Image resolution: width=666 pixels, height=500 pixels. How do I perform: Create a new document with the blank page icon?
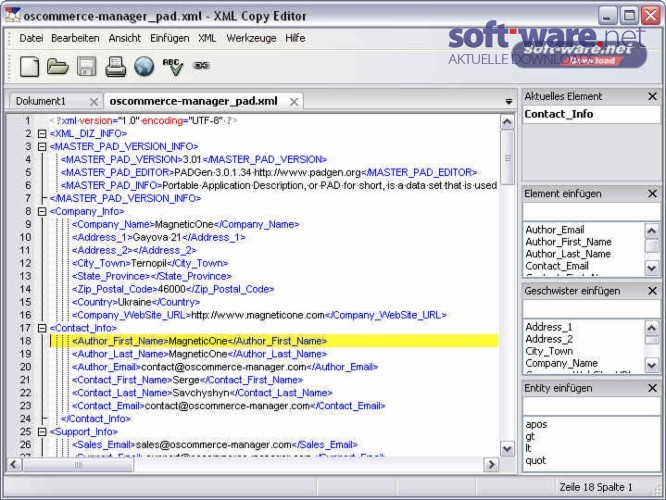pos(29,67)
